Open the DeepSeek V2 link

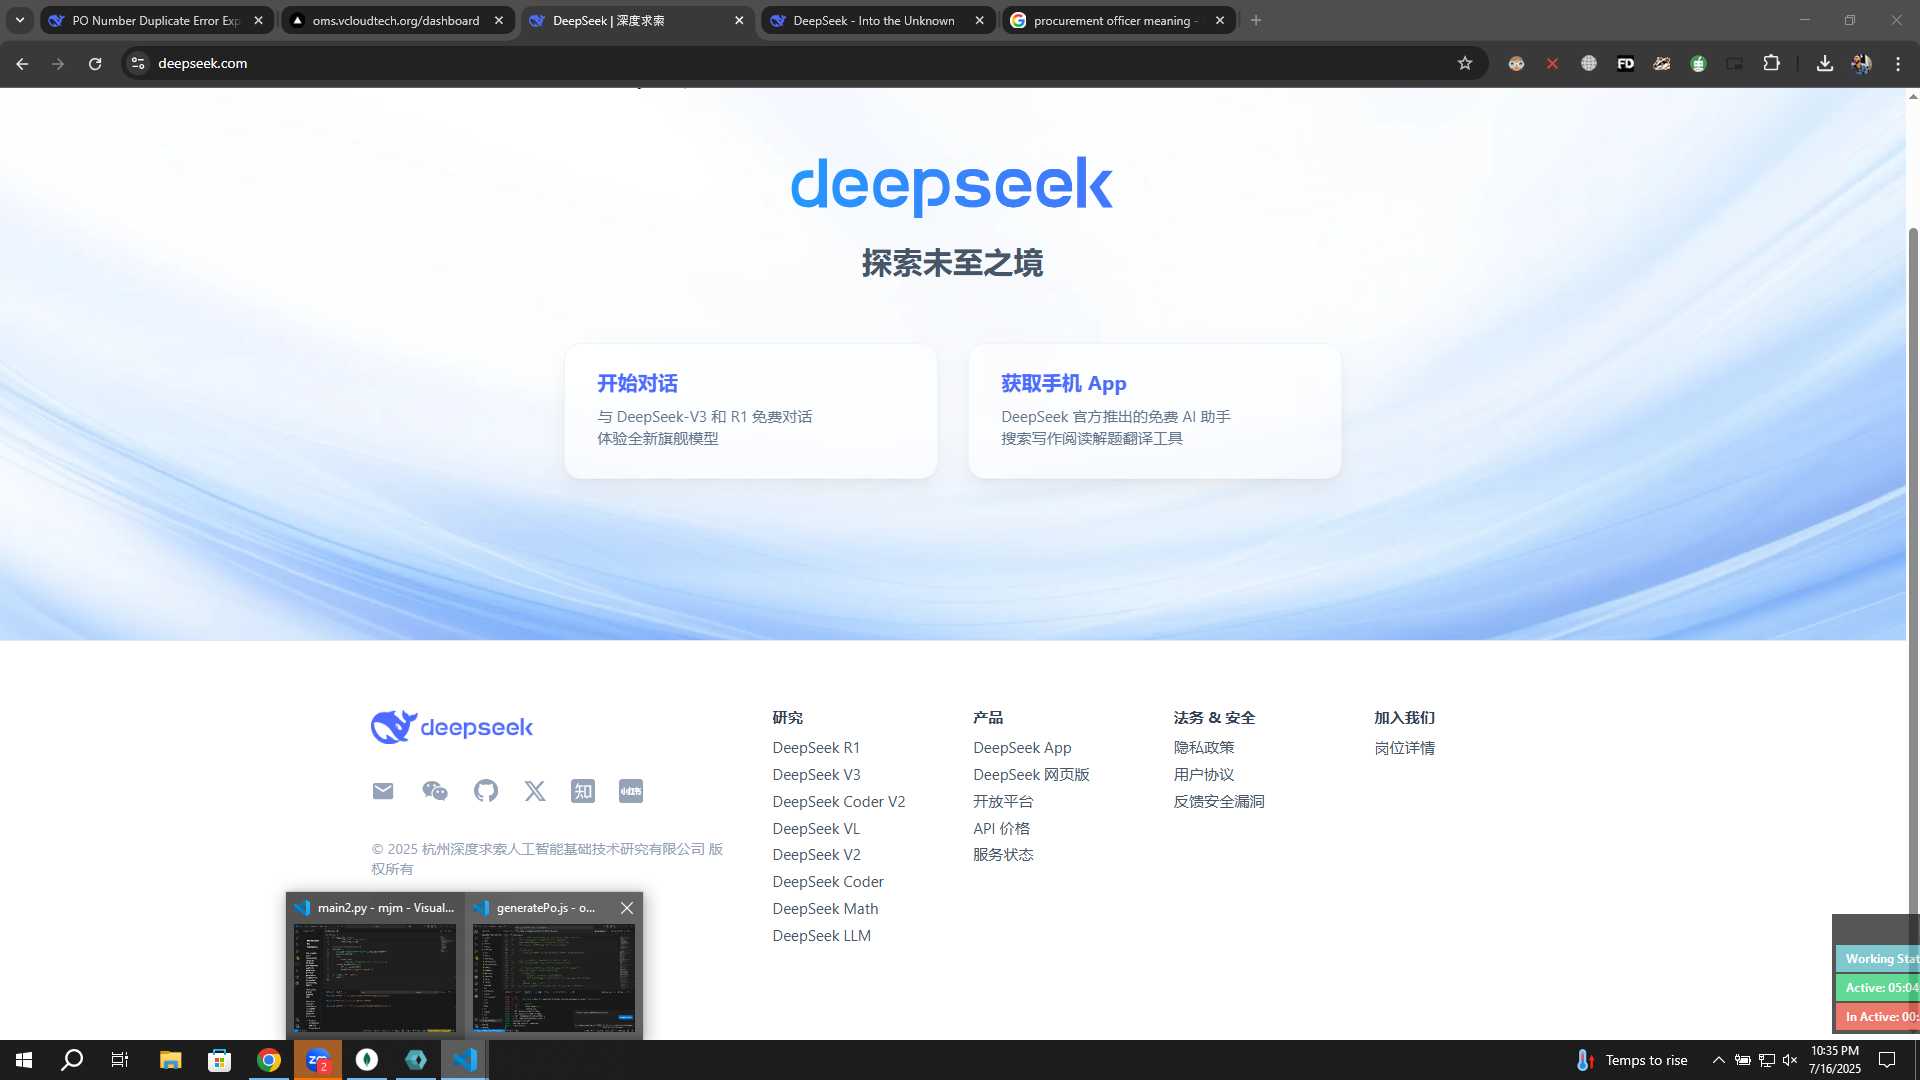(x=816, y=855)
